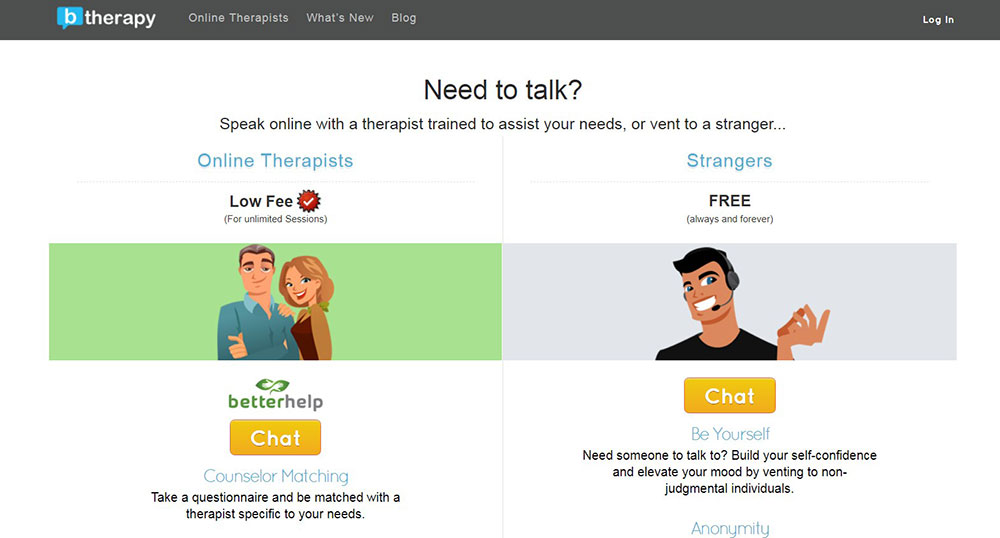Screen dimensions: 1000x538
Task: Select the Online Therapists heading
Action: 275,161
